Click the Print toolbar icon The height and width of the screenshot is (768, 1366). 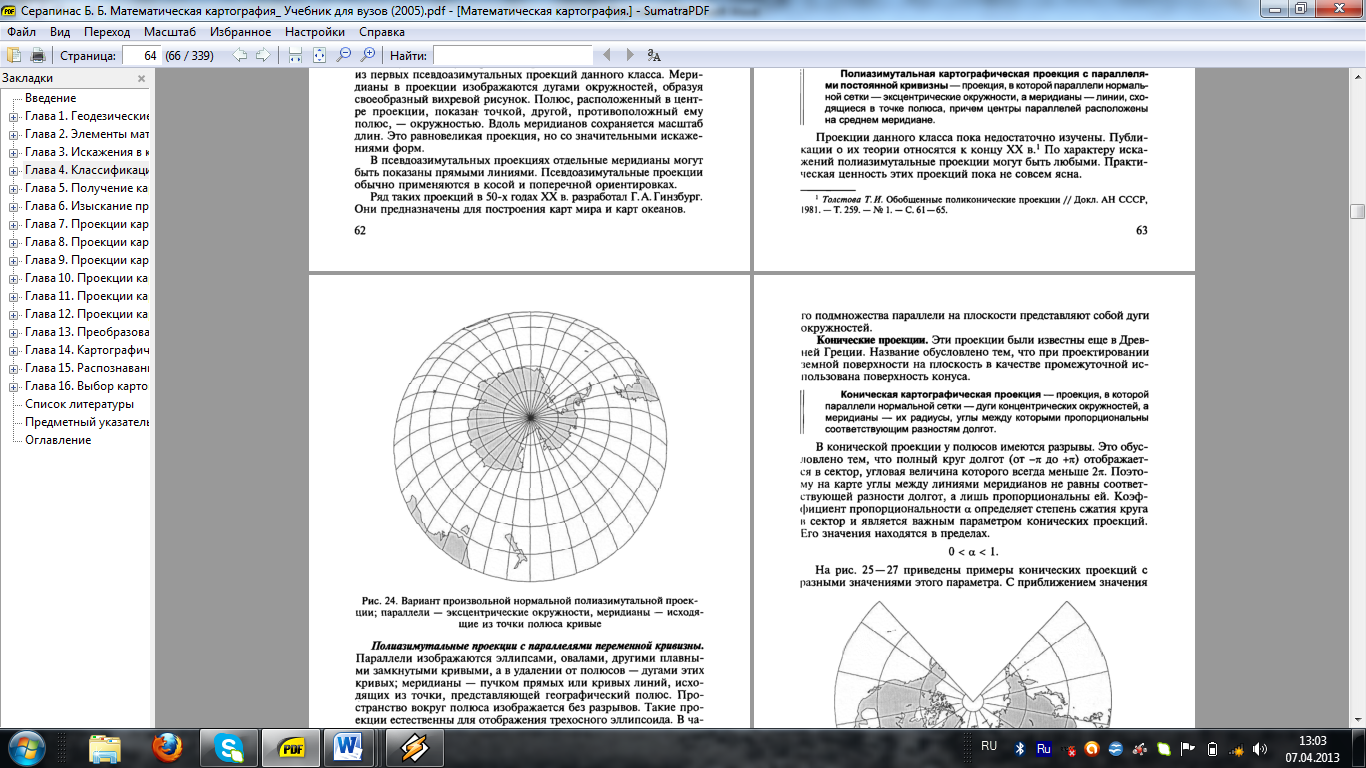pyautogui.click(x=38, y=55)
